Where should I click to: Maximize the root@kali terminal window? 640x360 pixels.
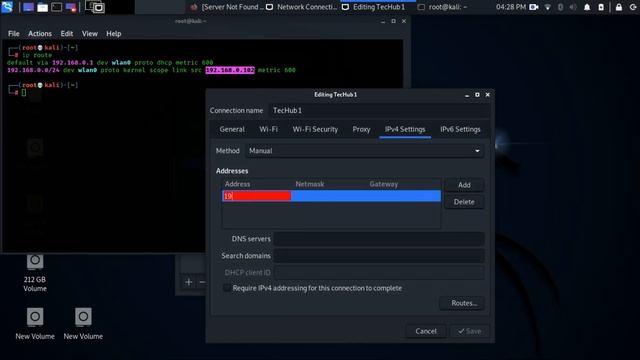(393, 21)
